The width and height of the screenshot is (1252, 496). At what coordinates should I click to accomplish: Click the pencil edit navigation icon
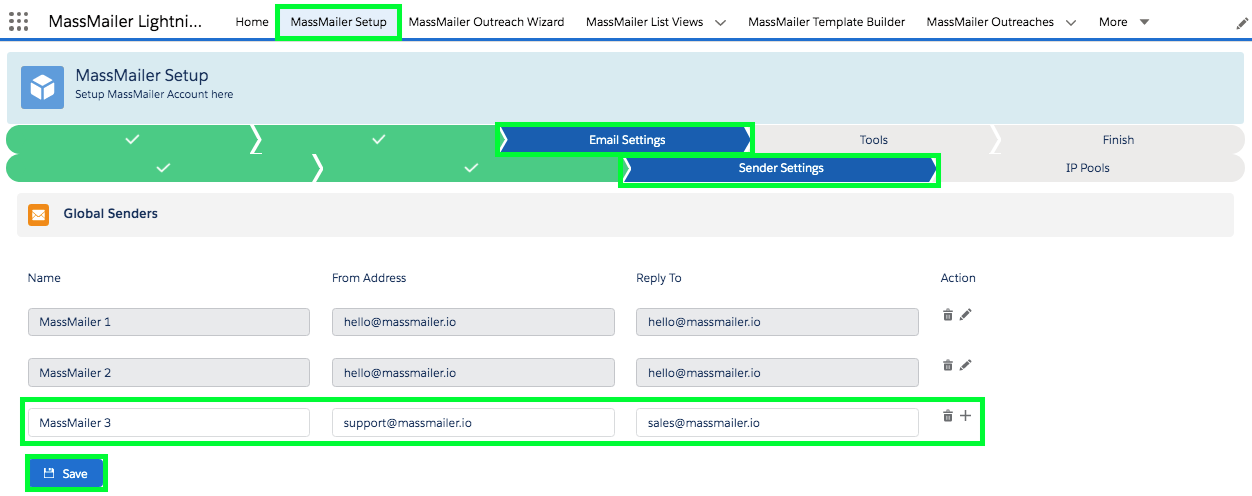point(1242,23)
